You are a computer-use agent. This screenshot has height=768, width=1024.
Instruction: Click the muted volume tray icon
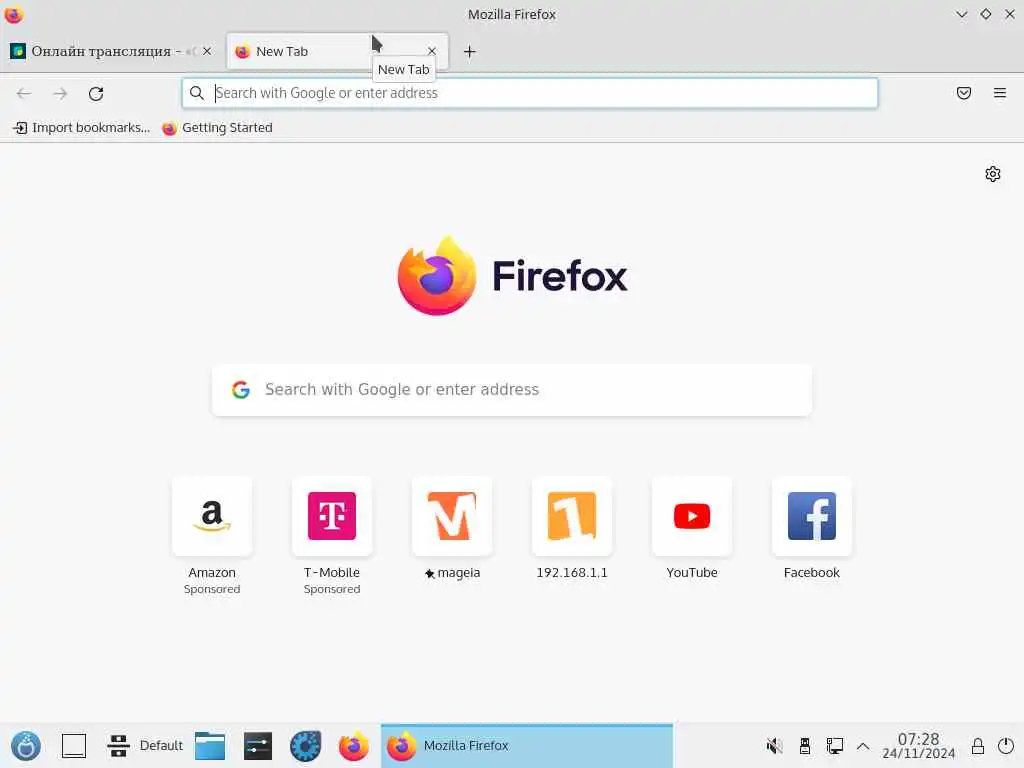pos(775,746)
